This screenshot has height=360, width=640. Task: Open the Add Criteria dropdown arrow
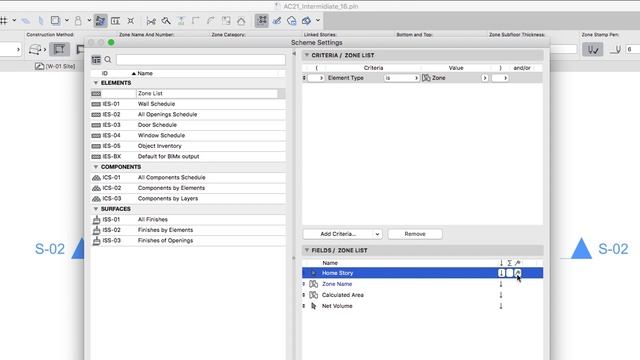coord(377,234)
